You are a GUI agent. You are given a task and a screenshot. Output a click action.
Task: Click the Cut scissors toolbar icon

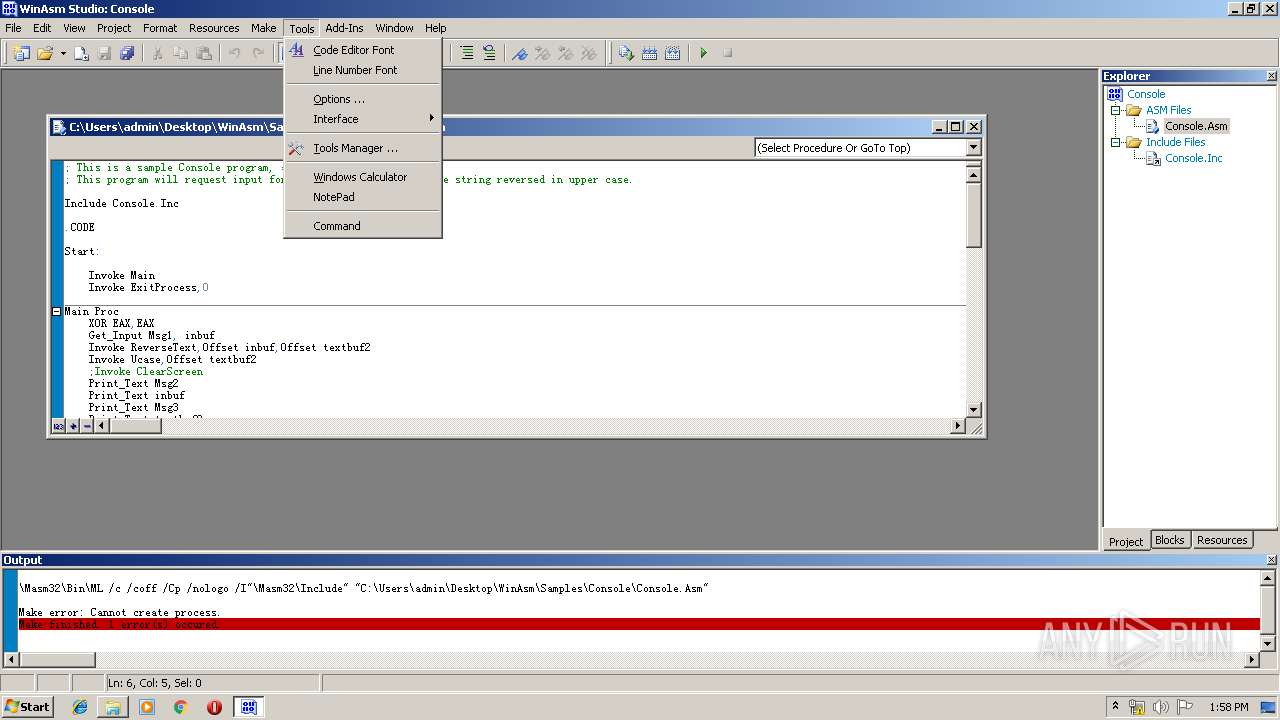(157, 53)
